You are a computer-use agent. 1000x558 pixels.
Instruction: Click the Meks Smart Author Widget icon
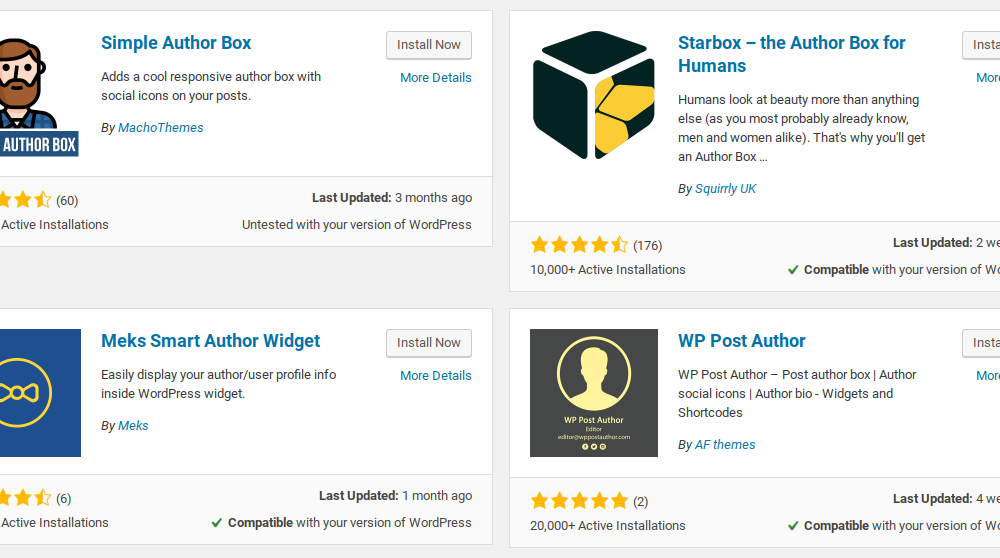click(38, 392)
